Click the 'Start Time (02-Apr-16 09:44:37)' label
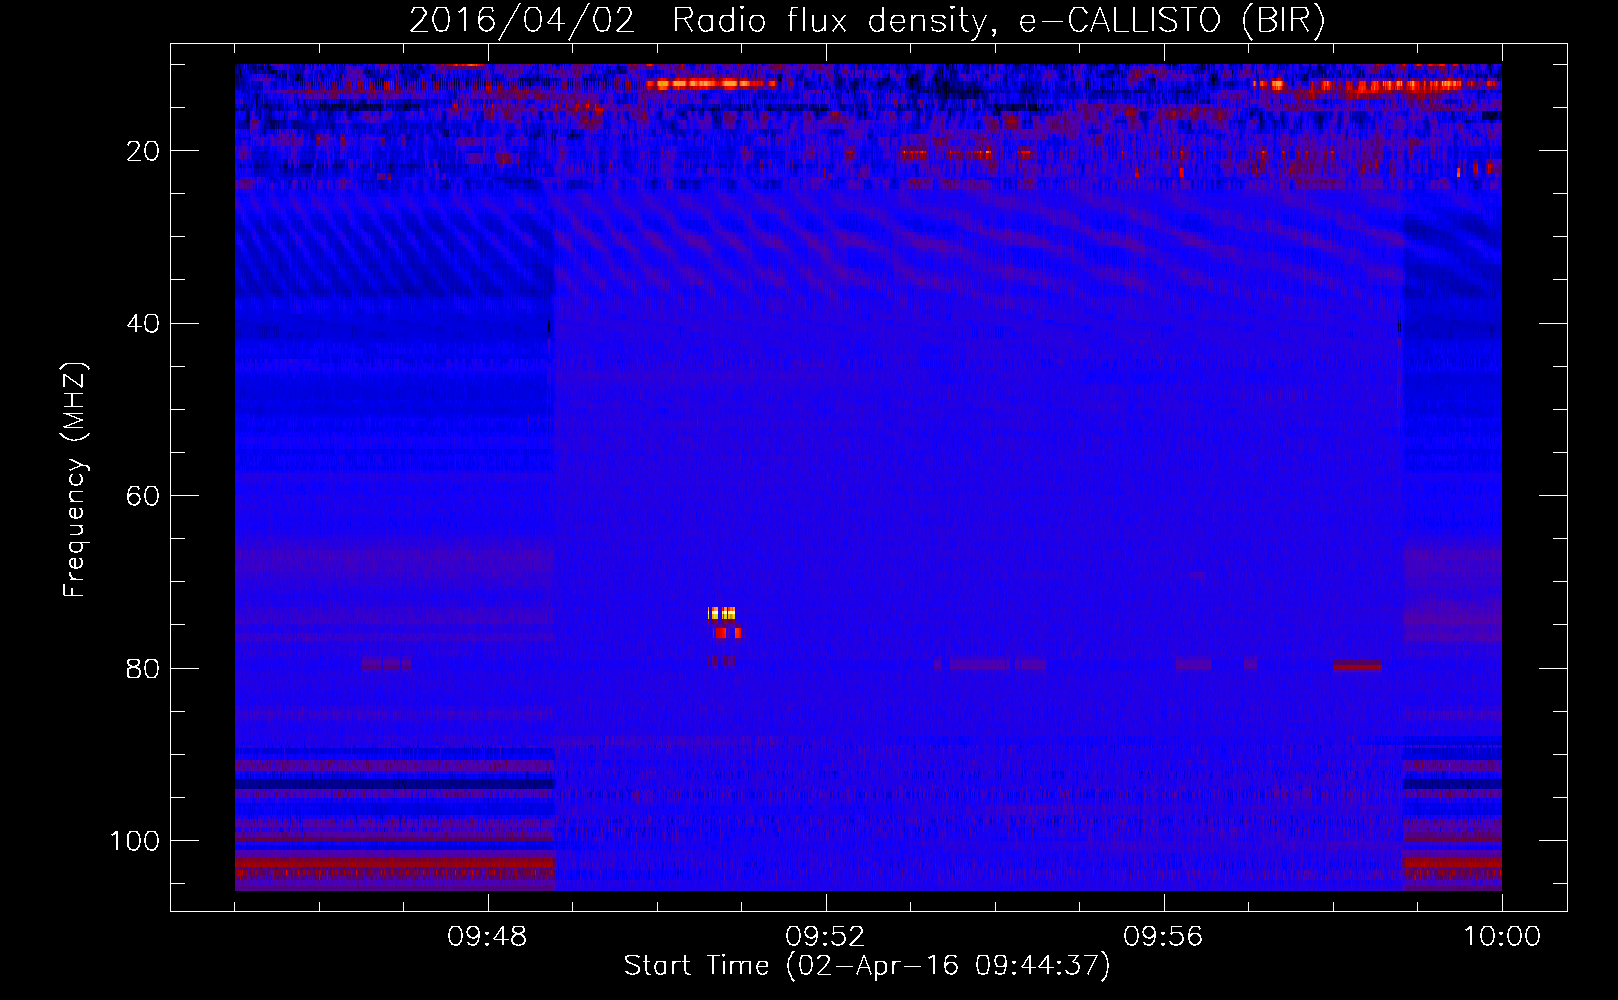 (867, 966)
